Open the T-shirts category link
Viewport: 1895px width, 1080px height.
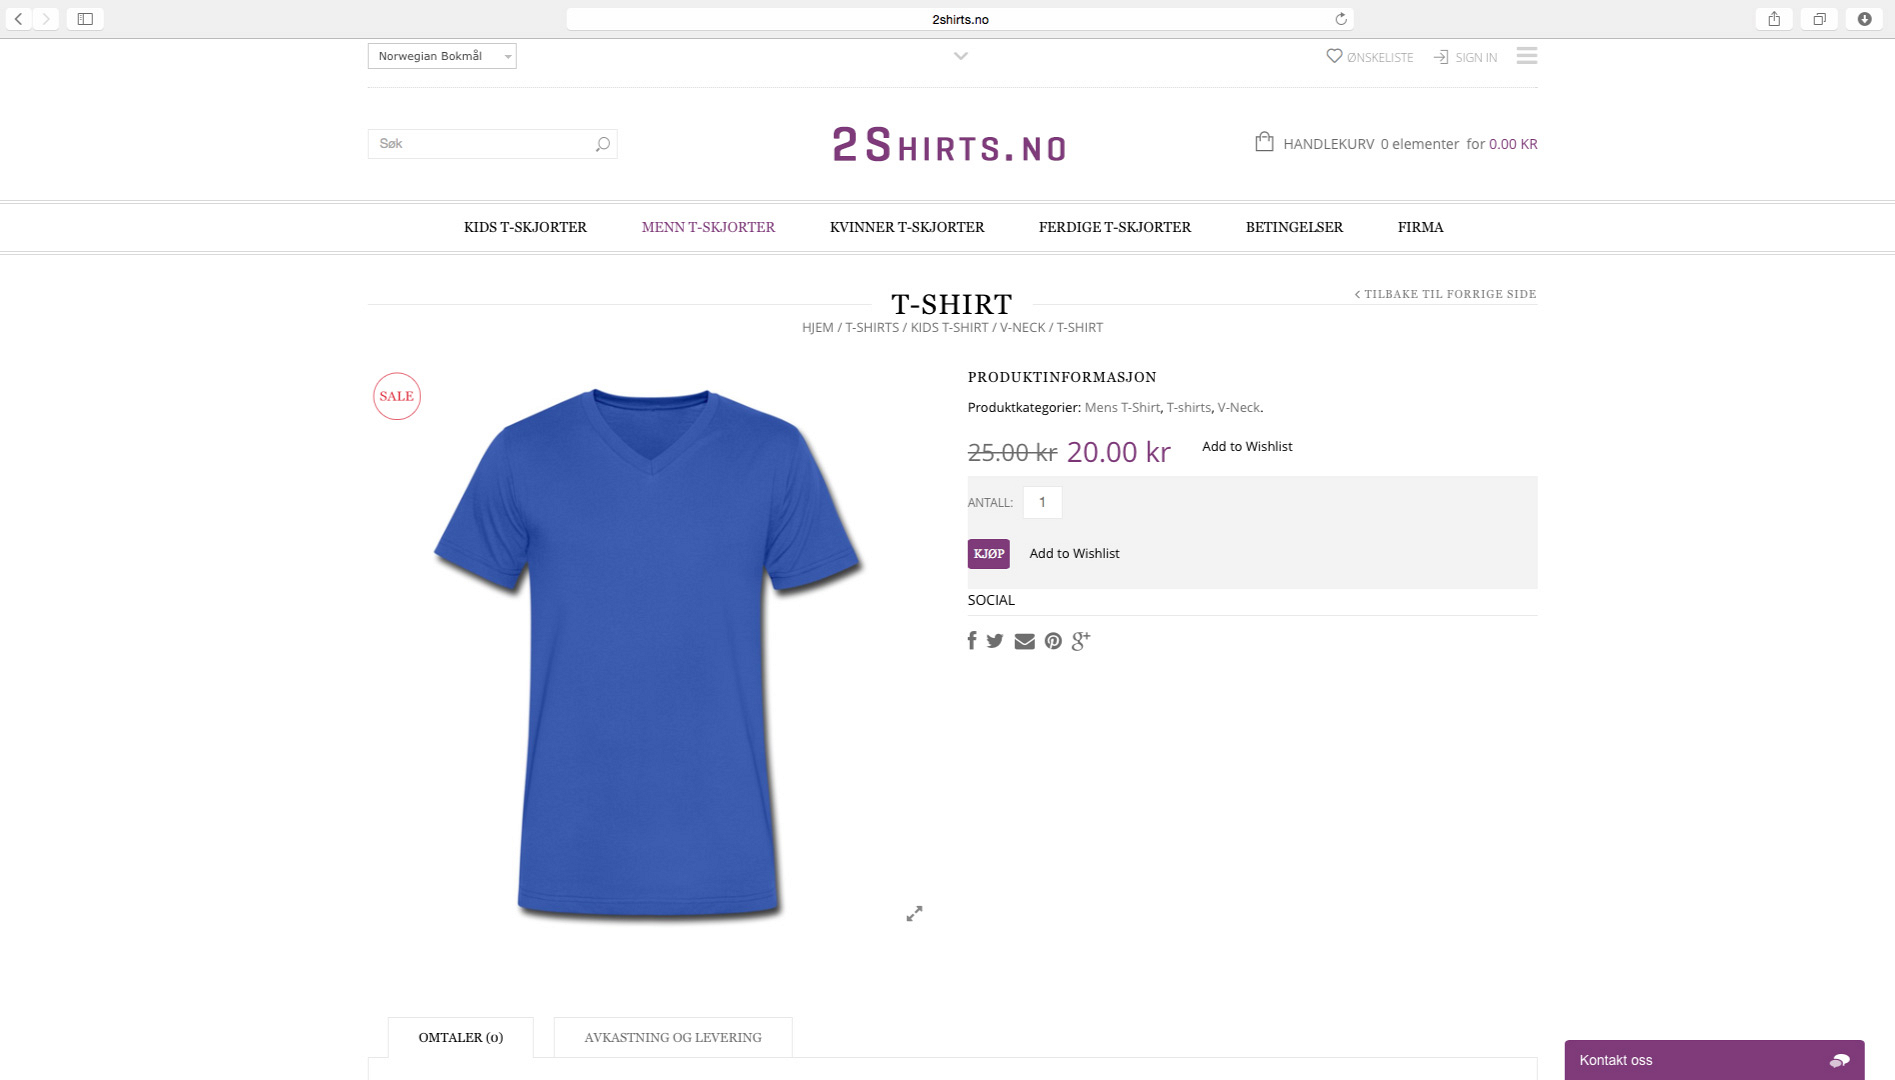(1188, 408)
